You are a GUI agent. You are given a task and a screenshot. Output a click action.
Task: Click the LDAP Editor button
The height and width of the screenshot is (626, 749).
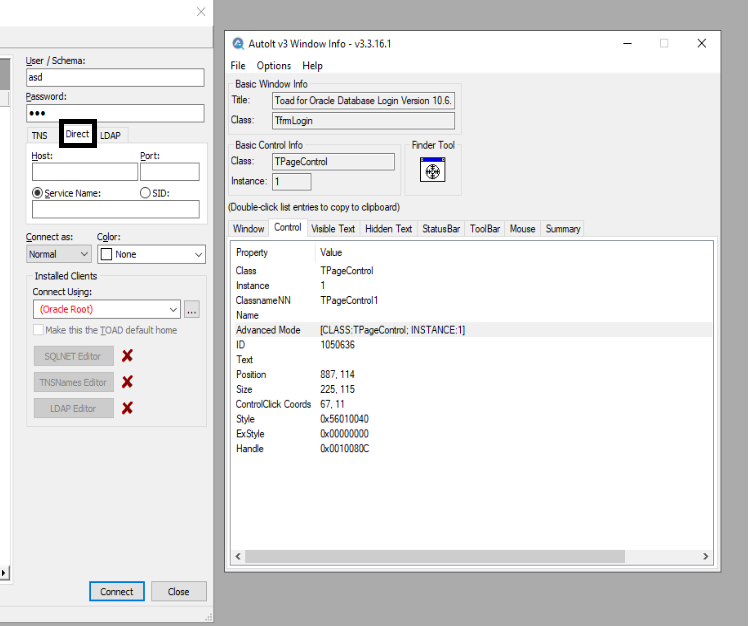click(74, 409)
